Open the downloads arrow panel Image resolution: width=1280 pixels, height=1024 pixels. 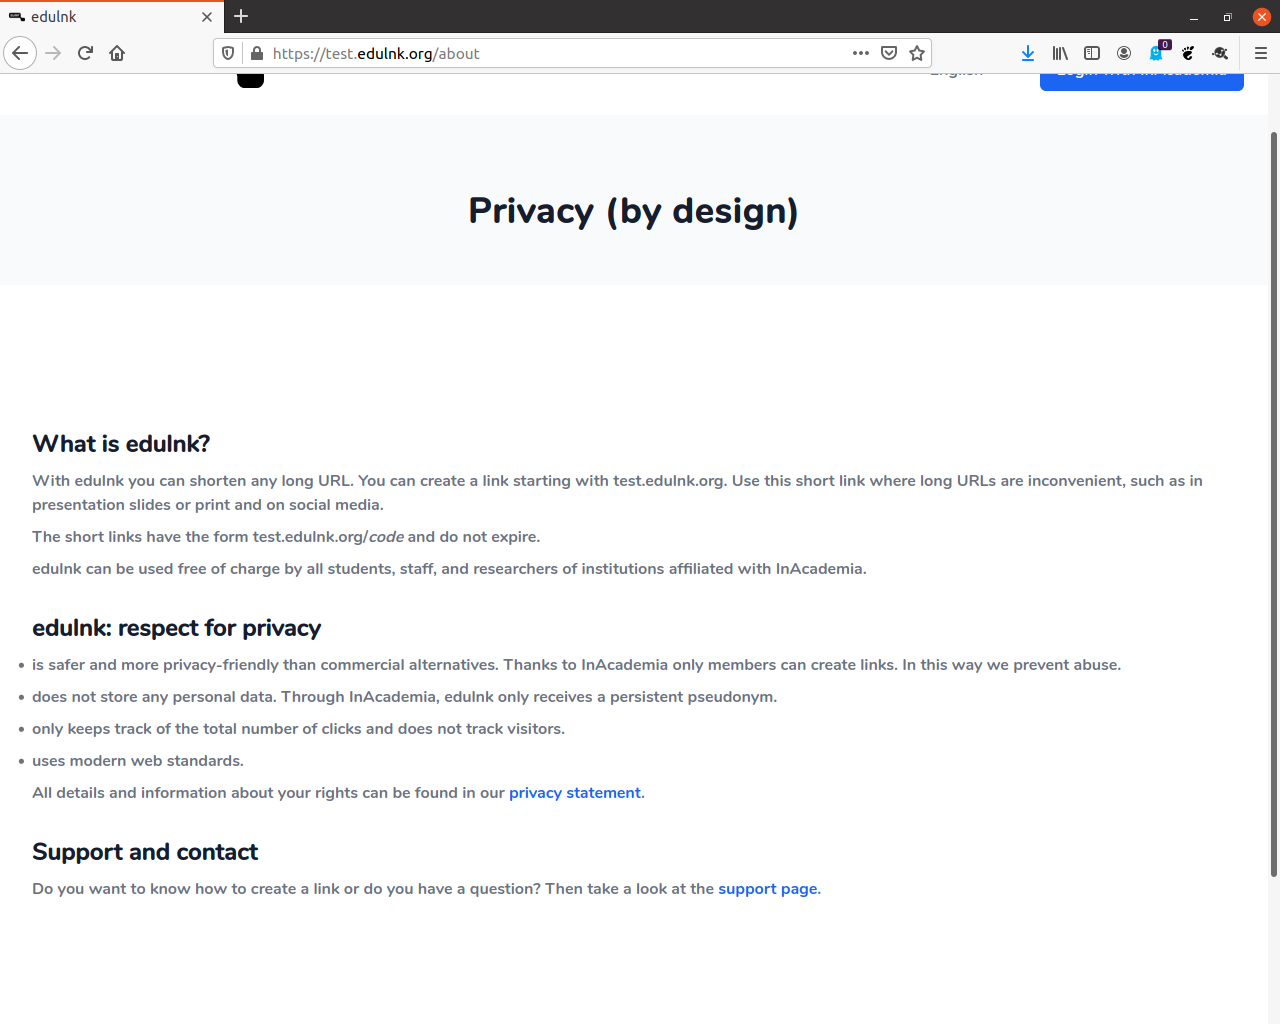pyautogui.click(x=1028, y=53)
